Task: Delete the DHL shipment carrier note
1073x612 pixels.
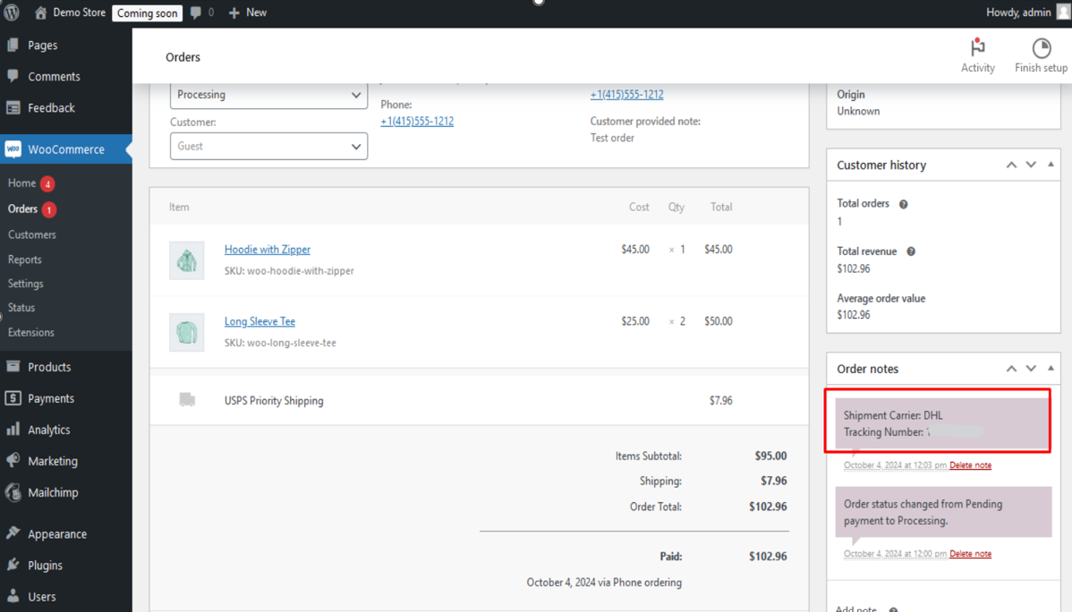Action: (x=970, y=465)
